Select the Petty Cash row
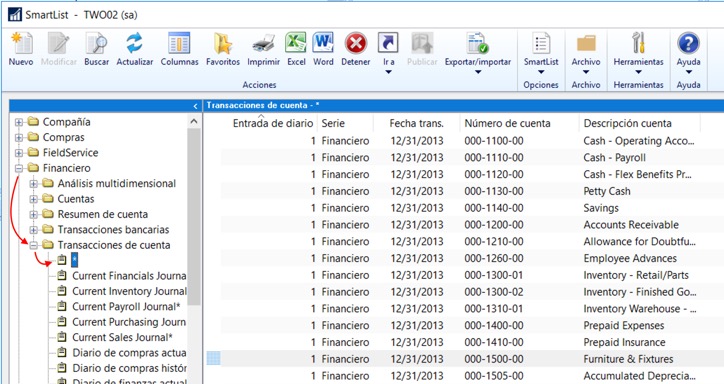 472,191
